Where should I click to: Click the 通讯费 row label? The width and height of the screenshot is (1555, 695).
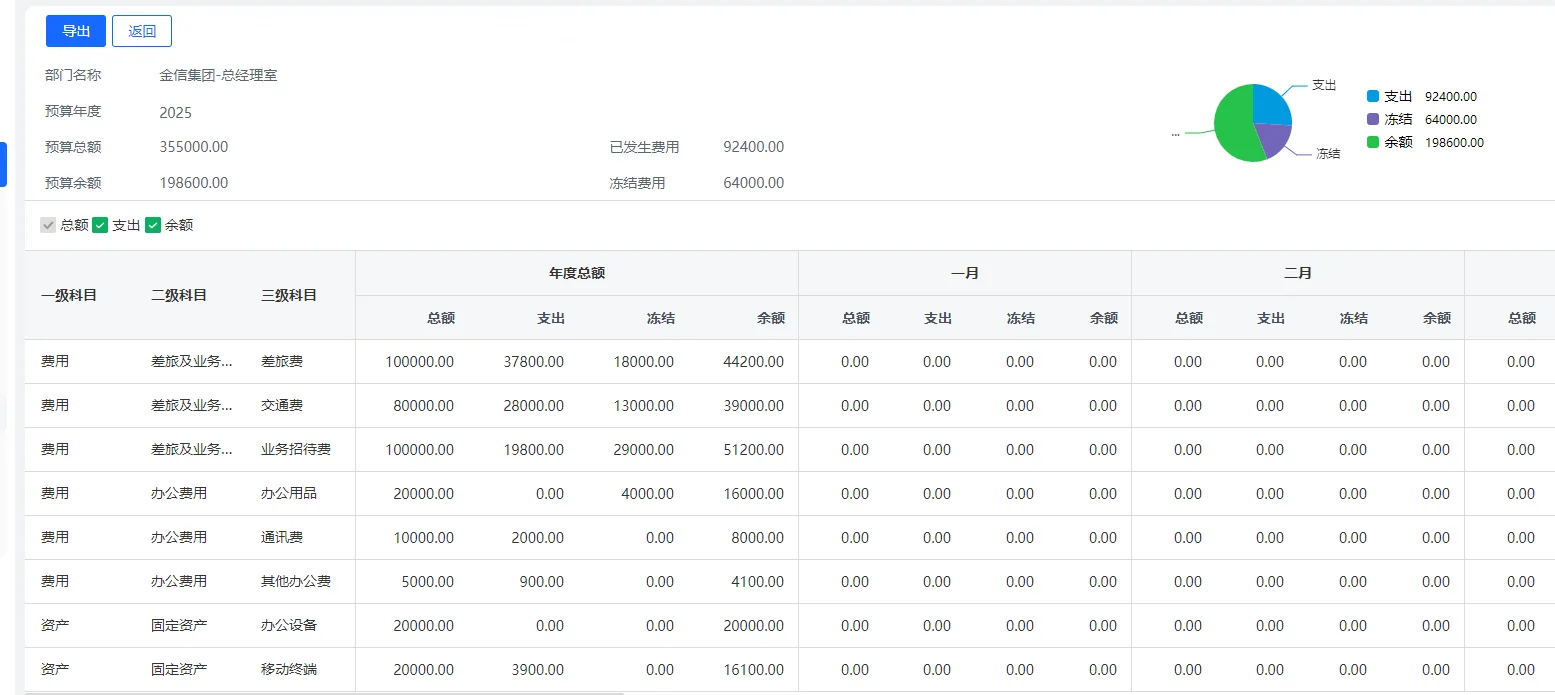tap(282, 538)
